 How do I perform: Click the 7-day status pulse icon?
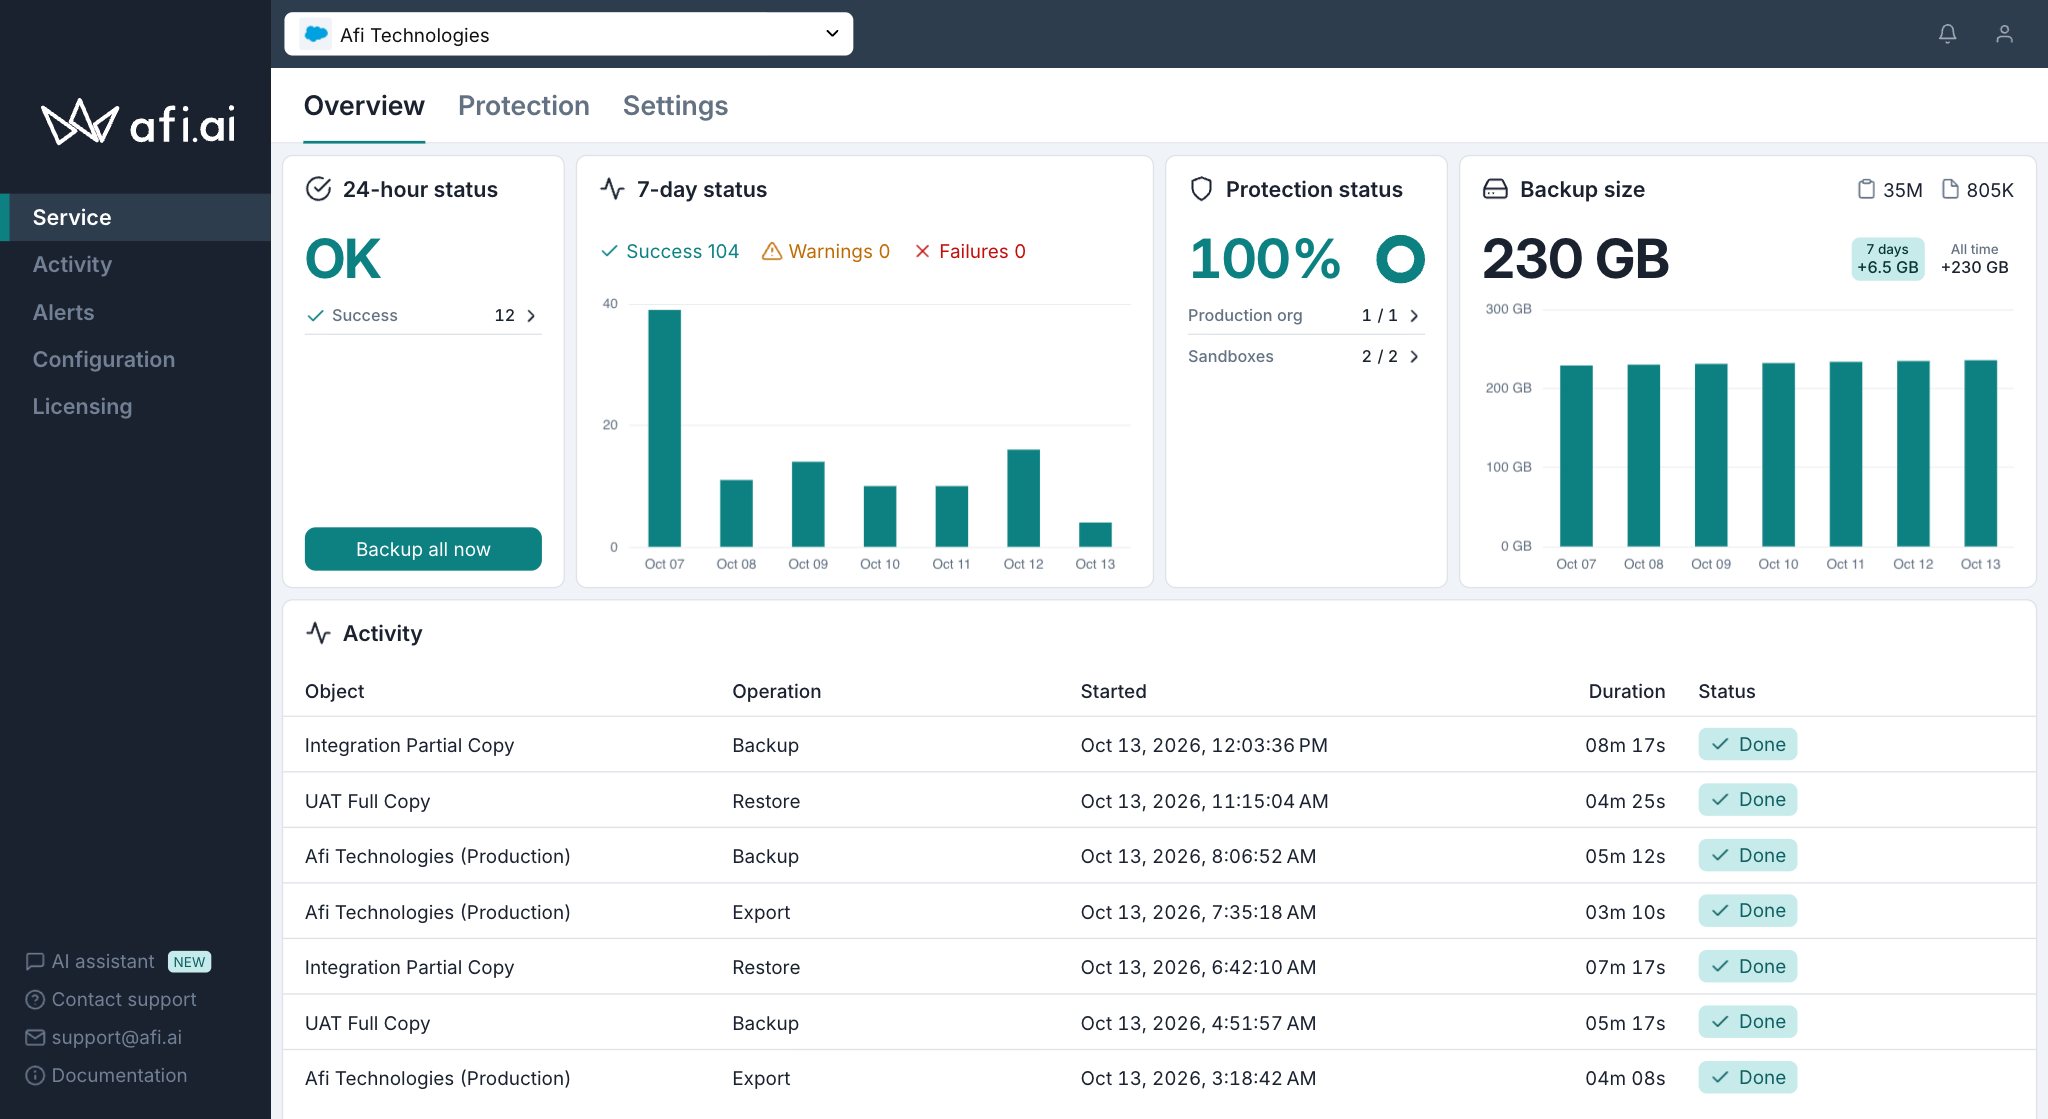coord(612,189)
